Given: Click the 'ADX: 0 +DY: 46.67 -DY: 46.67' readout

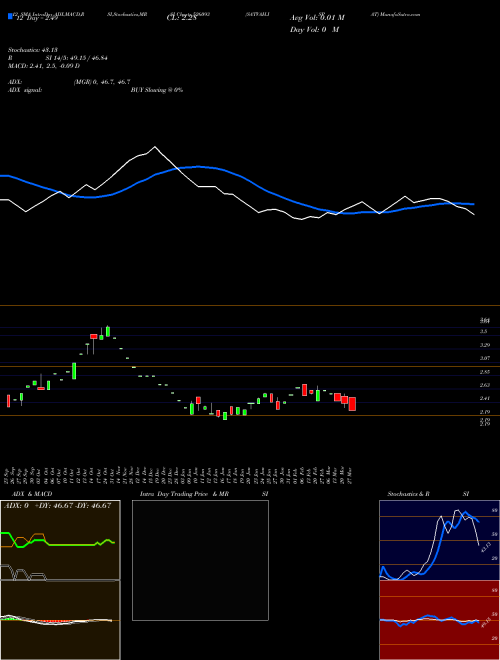Looking at the screenshot, I should point(58,506).
